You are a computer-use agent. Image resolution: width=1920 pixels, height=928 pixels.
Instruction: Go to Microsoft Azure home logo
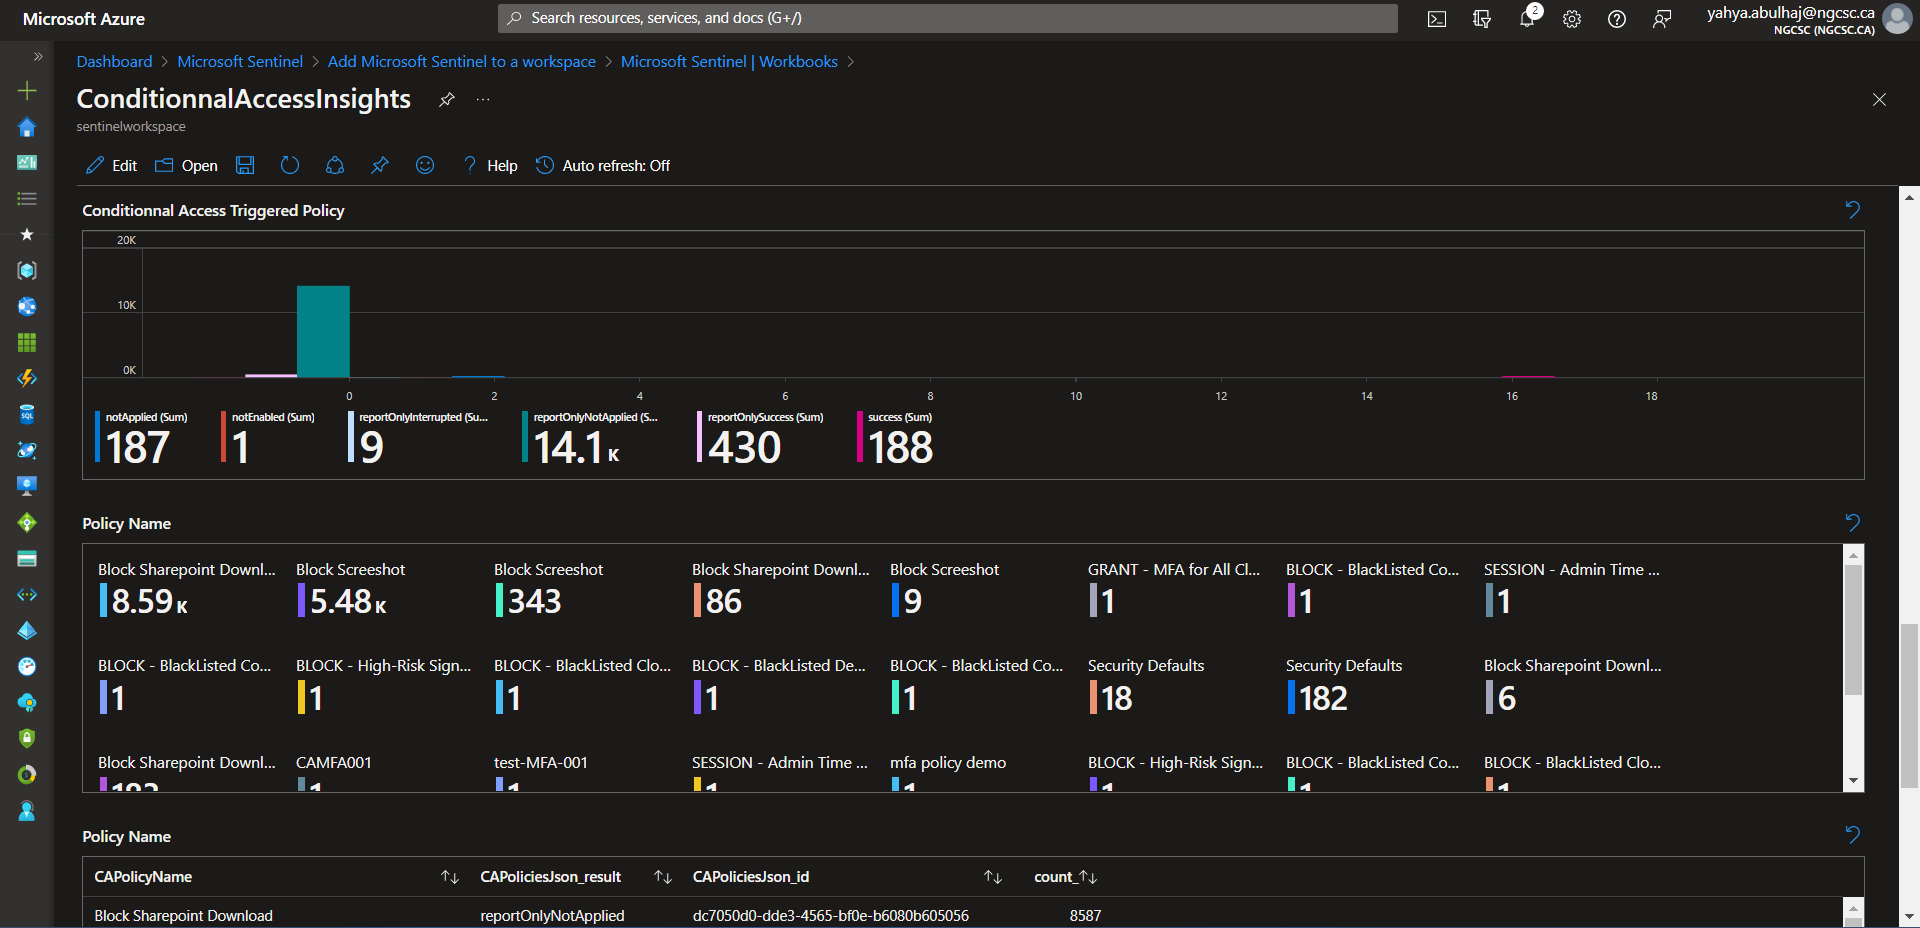point(84,19)
